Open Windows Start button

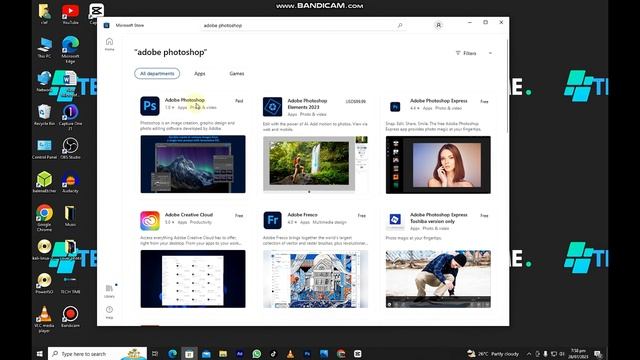[40, 354]
